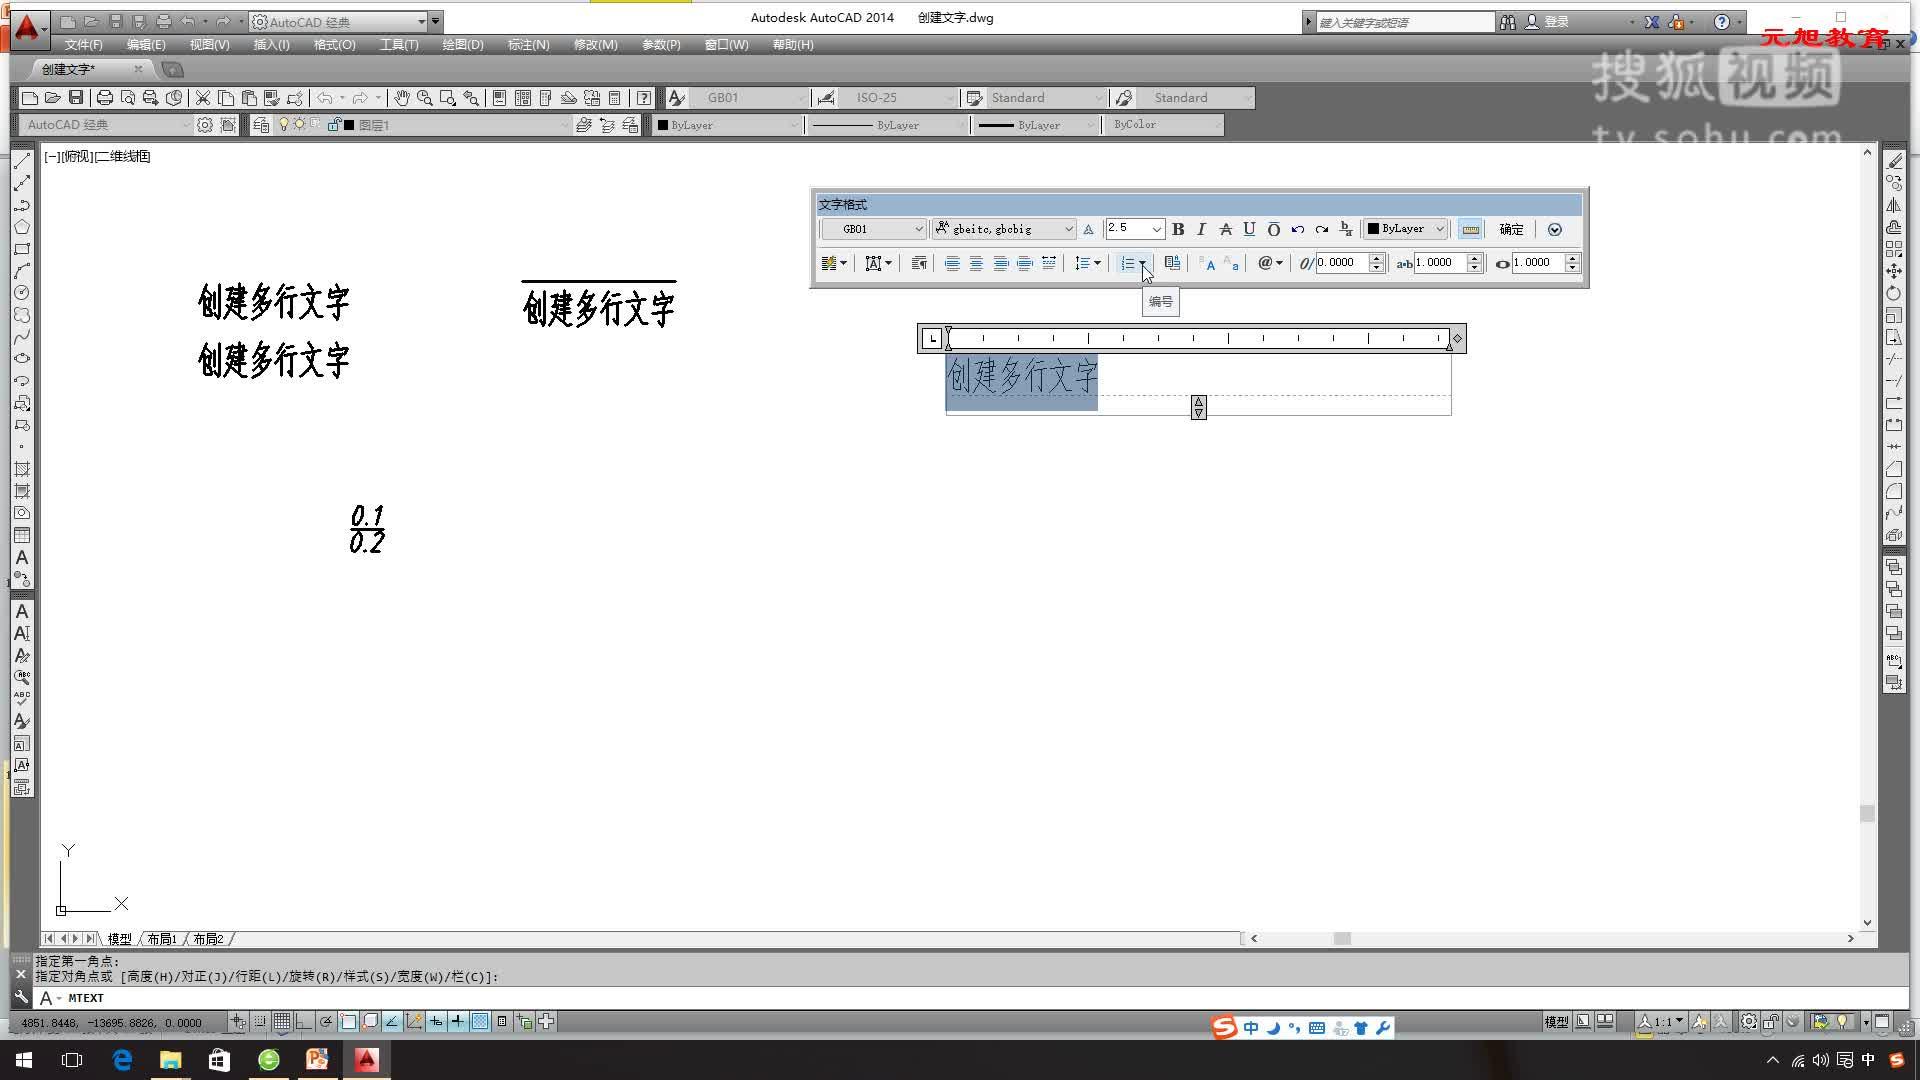Open the 格式(O) menu
1920x1080 pixels.
(x=333, y=44)
